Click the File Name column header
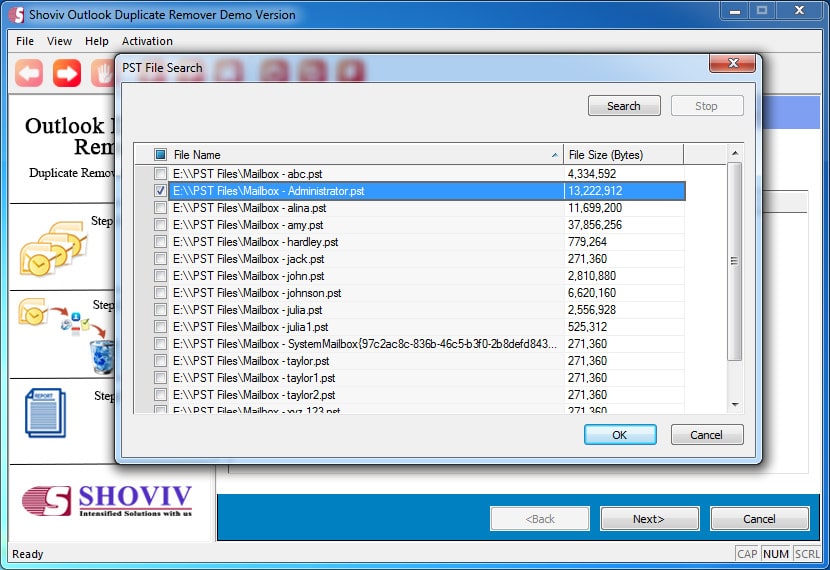This screenshot has width=830, height=570. tap(349, 155)
